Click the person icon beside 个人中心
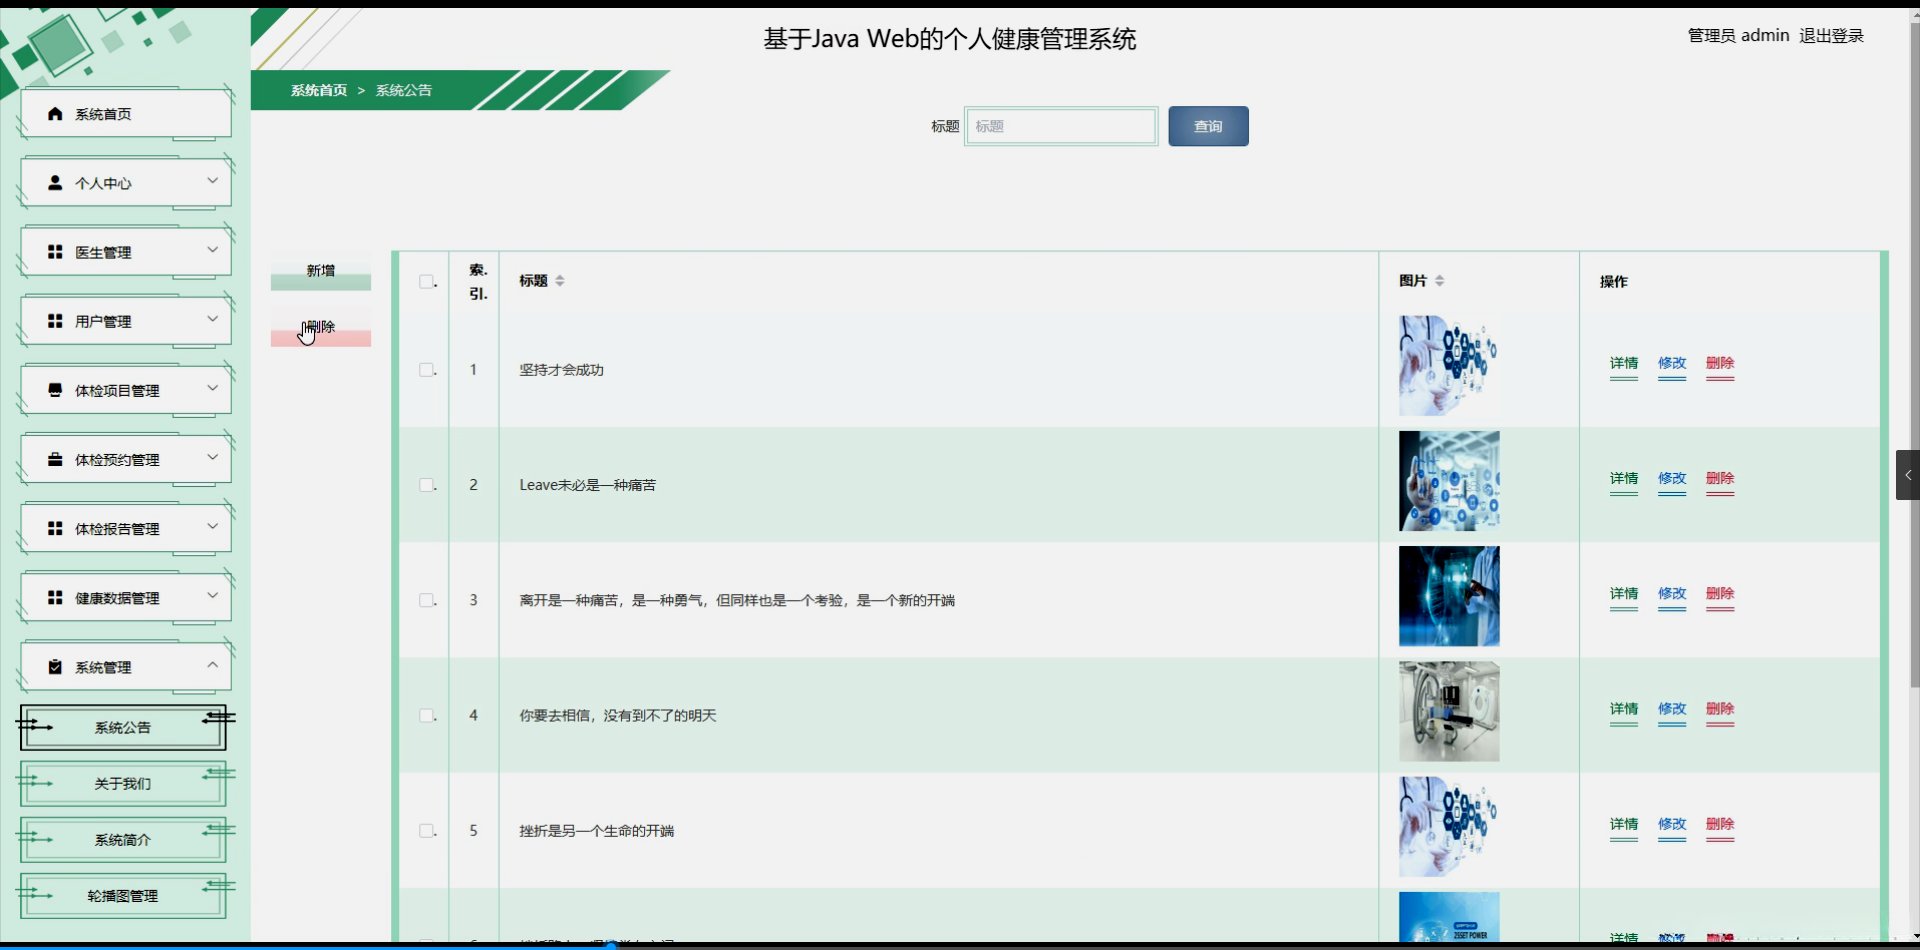1920x950 pixels. [55, 183]
